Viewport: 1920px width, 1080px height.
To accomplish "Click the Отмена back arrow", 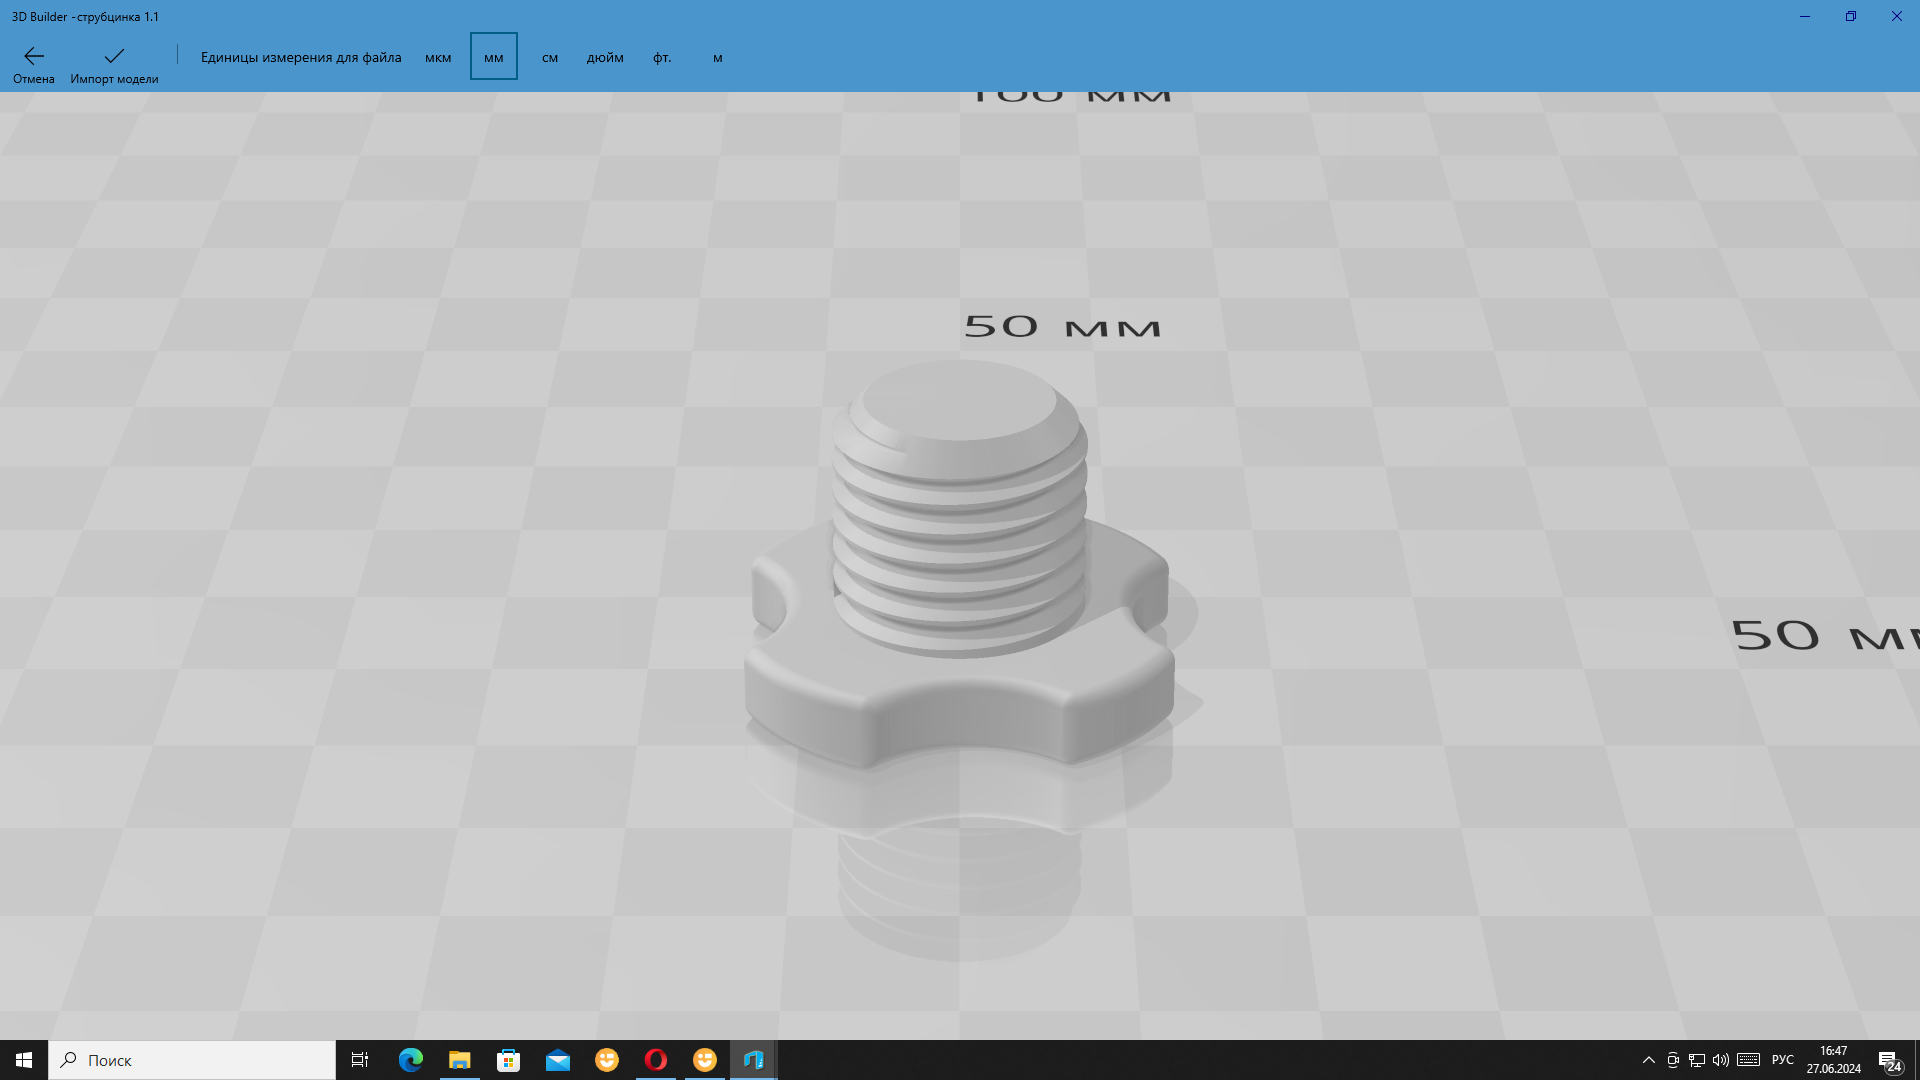I will tap(33, 63).
